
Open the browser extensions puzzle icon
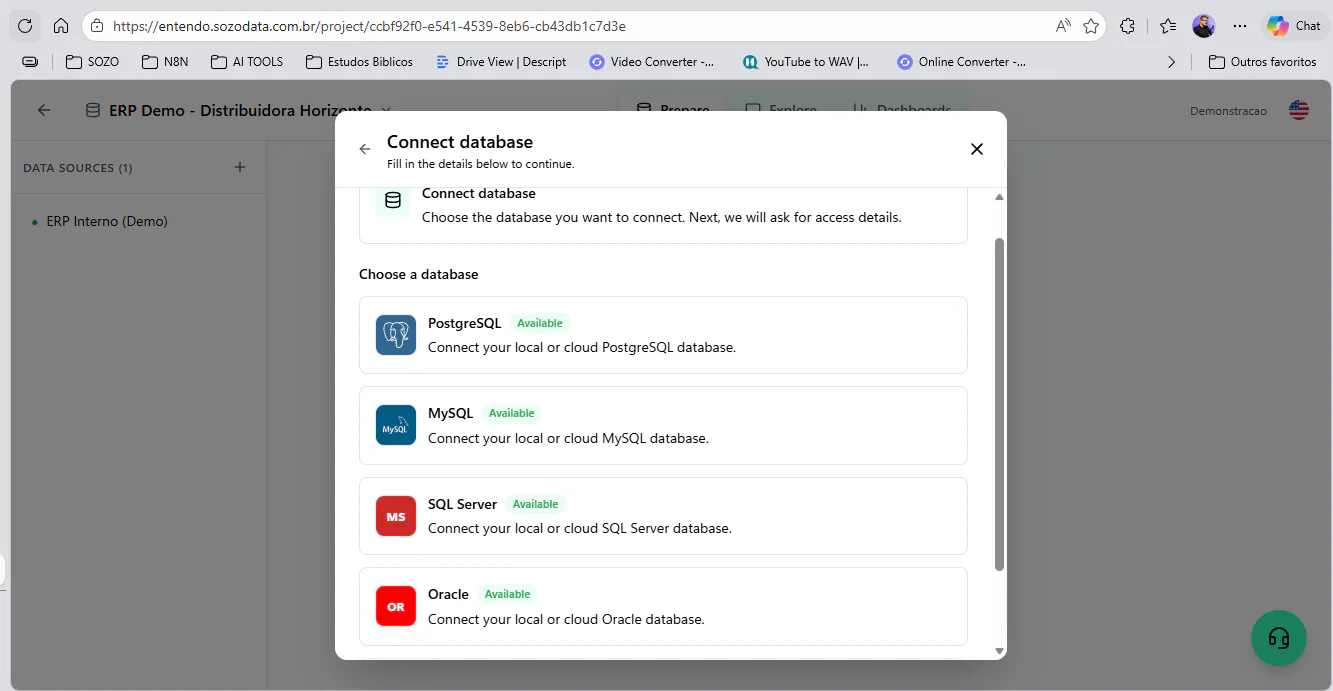click(1128, 26)
